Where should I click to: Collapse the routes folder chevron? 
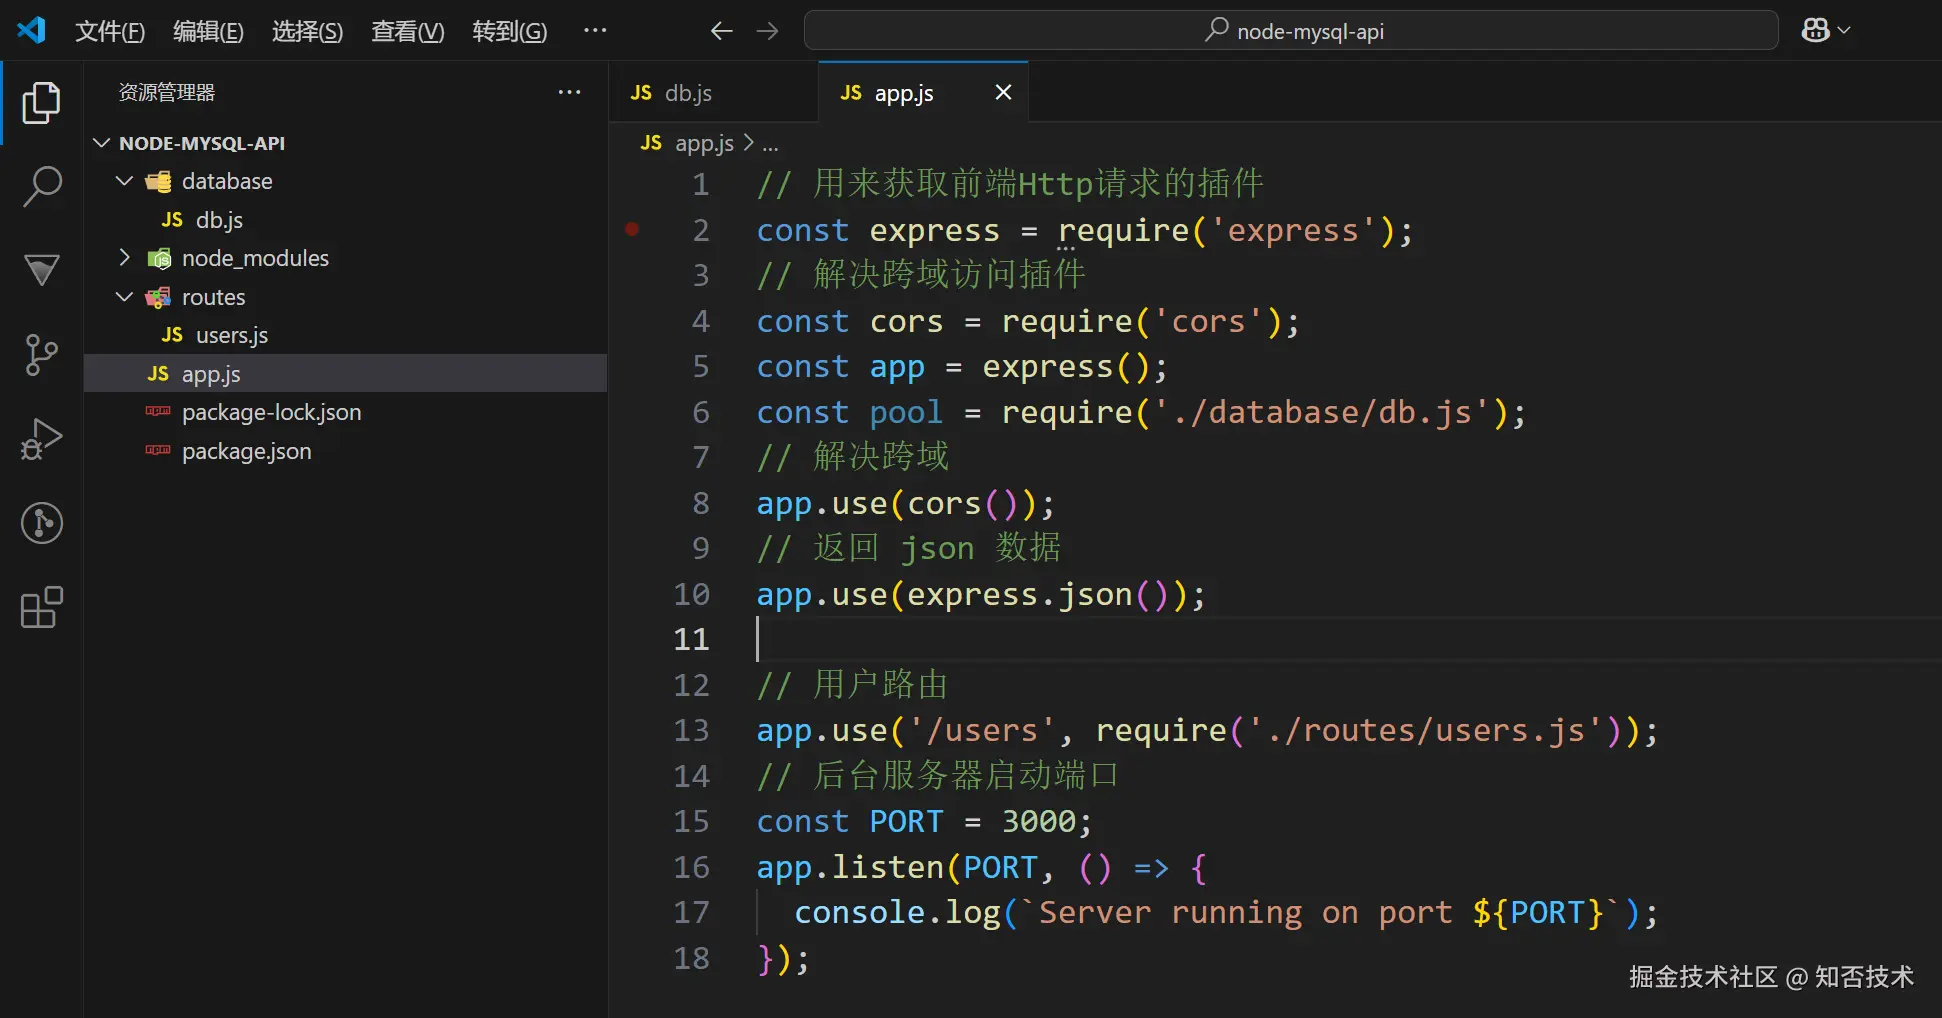click(125, 297)
